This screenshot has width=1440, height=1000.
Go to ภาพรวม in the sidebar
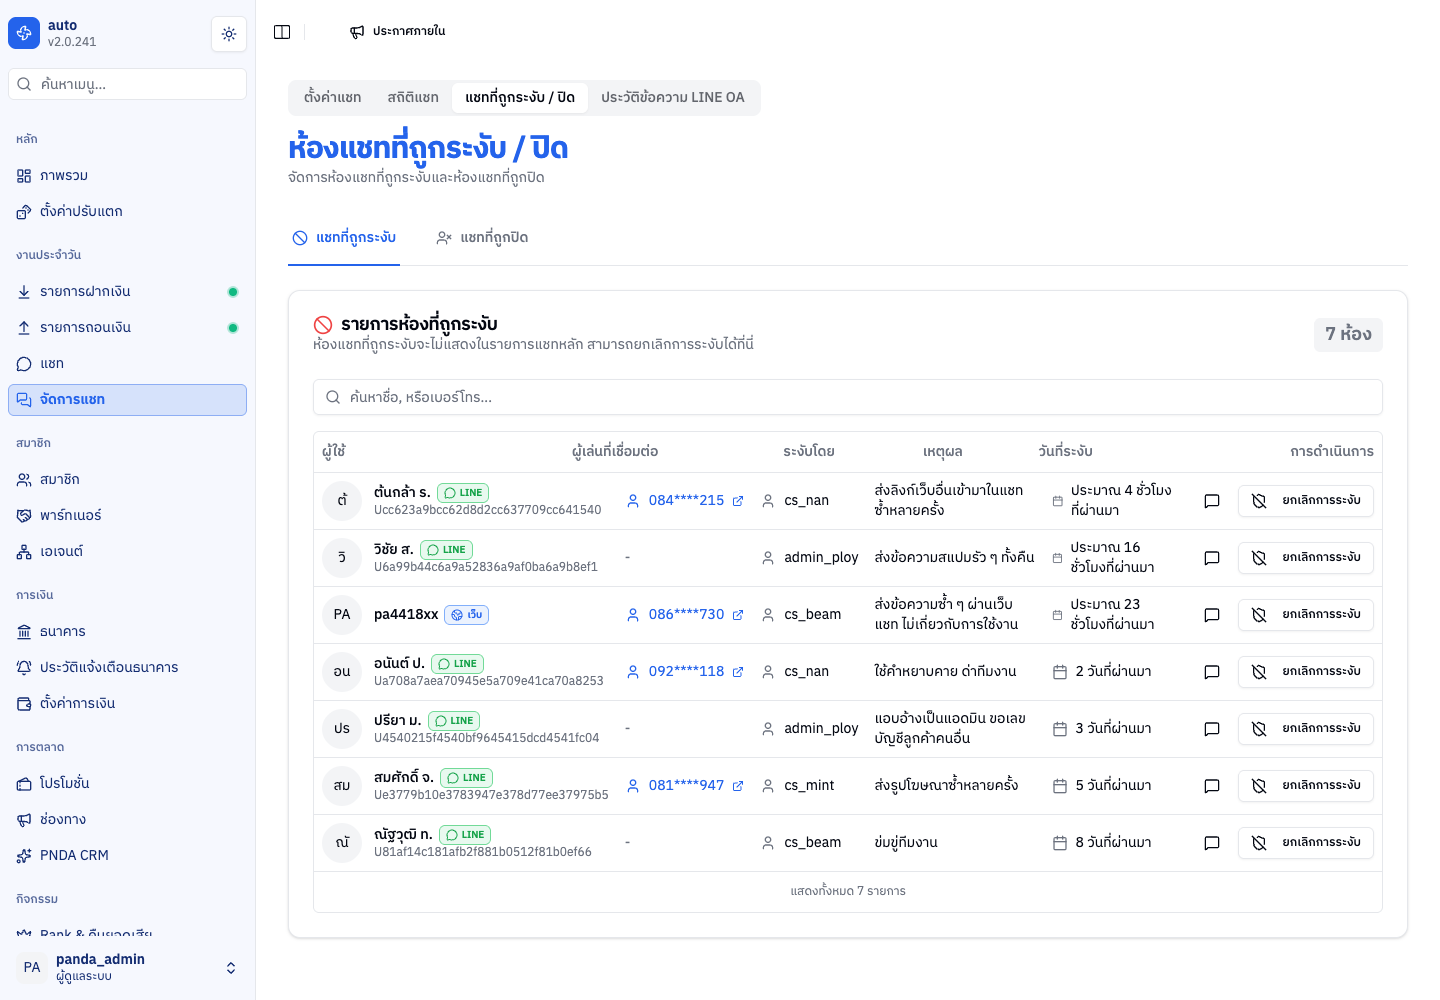(x=127, y=176)
